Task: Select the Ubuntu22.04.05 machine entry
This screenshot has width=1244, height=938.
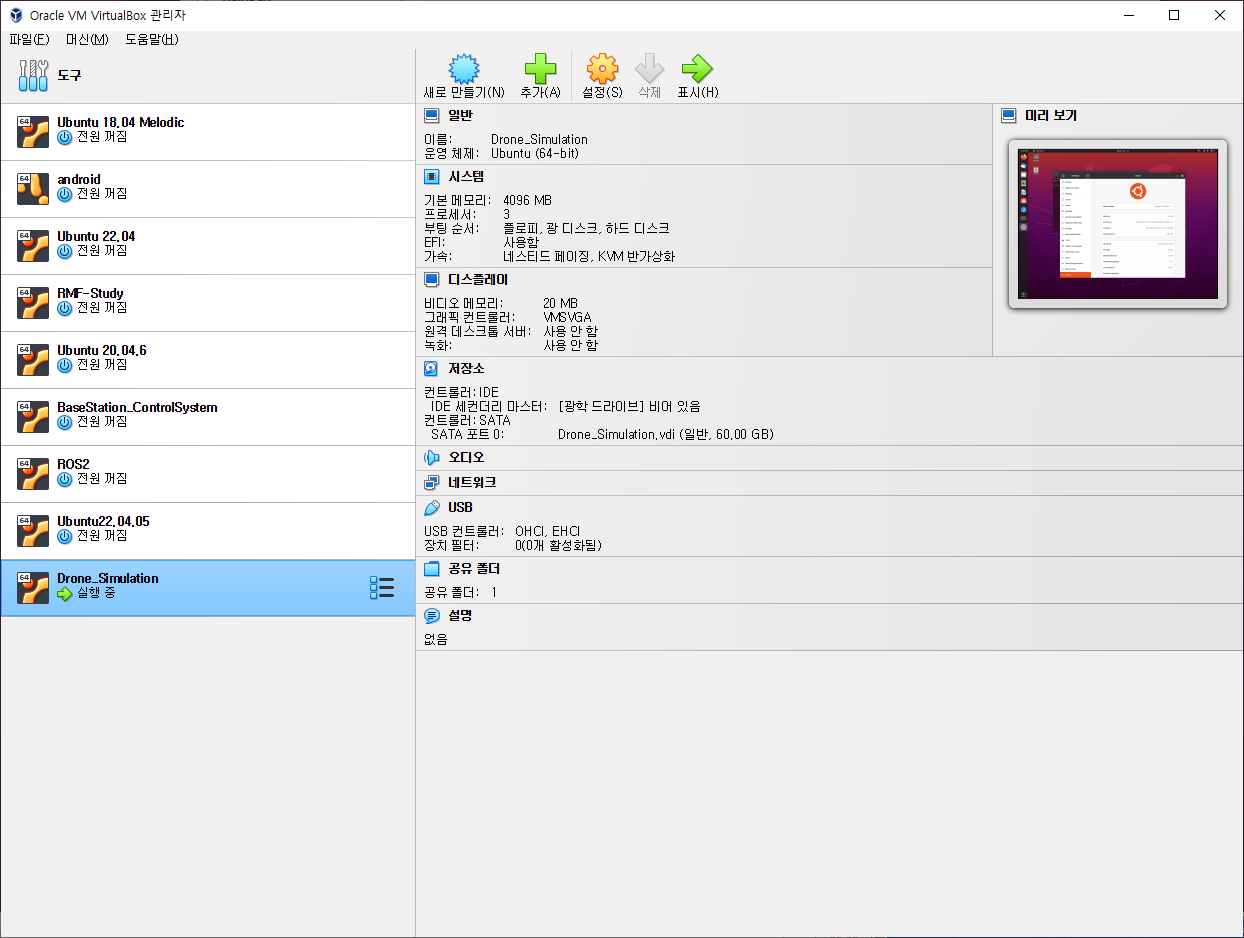Action: tap(207, 530)
